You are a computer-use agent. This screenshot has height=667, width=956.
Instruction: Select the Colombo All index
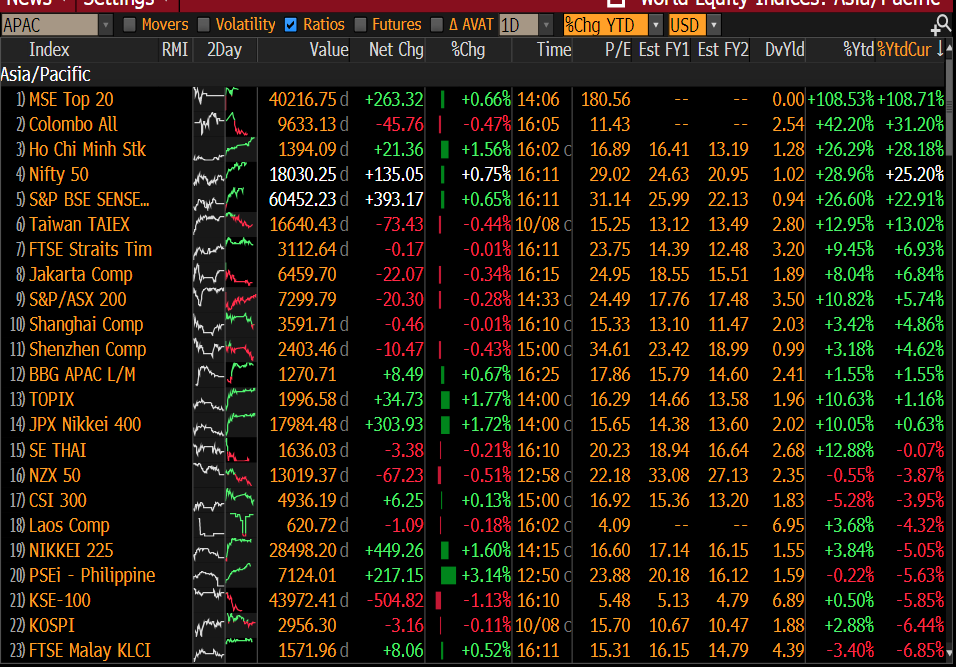(73, 124)
